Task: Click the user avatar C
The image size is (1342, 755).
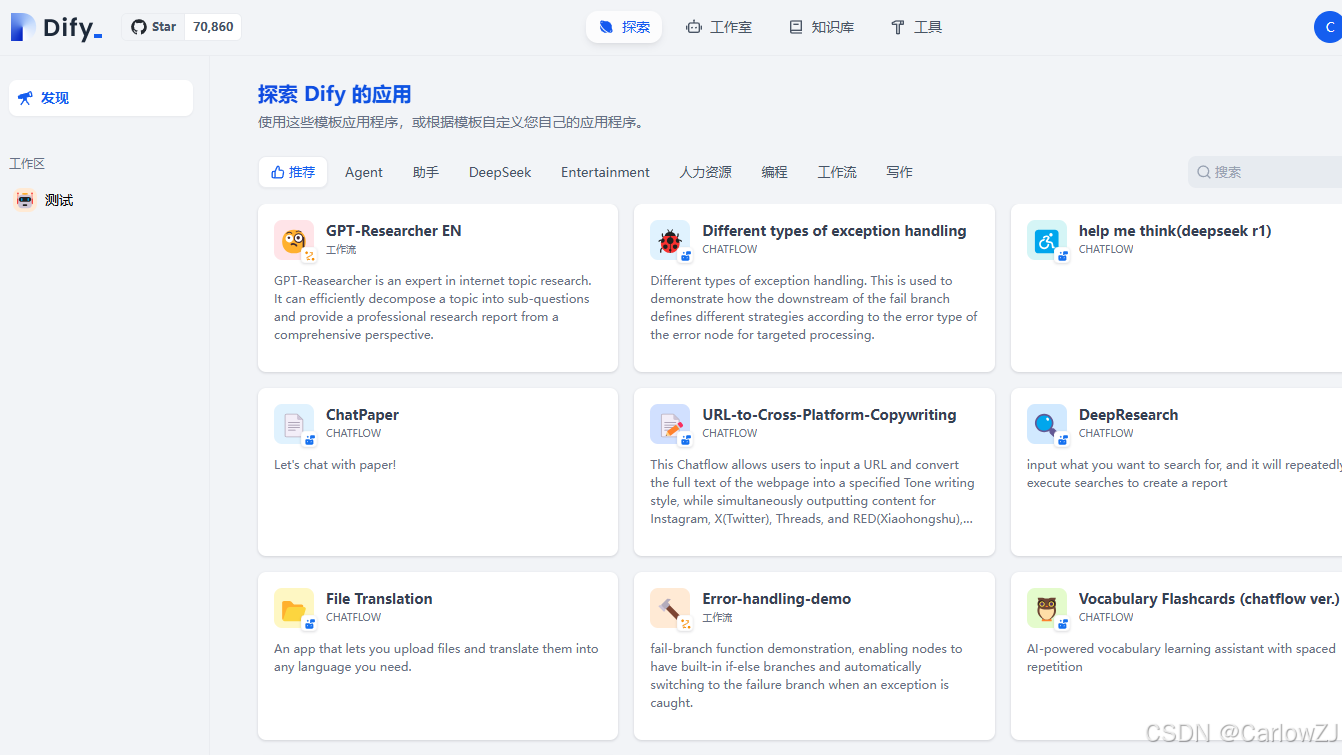Action: [x=1328, y=27]
